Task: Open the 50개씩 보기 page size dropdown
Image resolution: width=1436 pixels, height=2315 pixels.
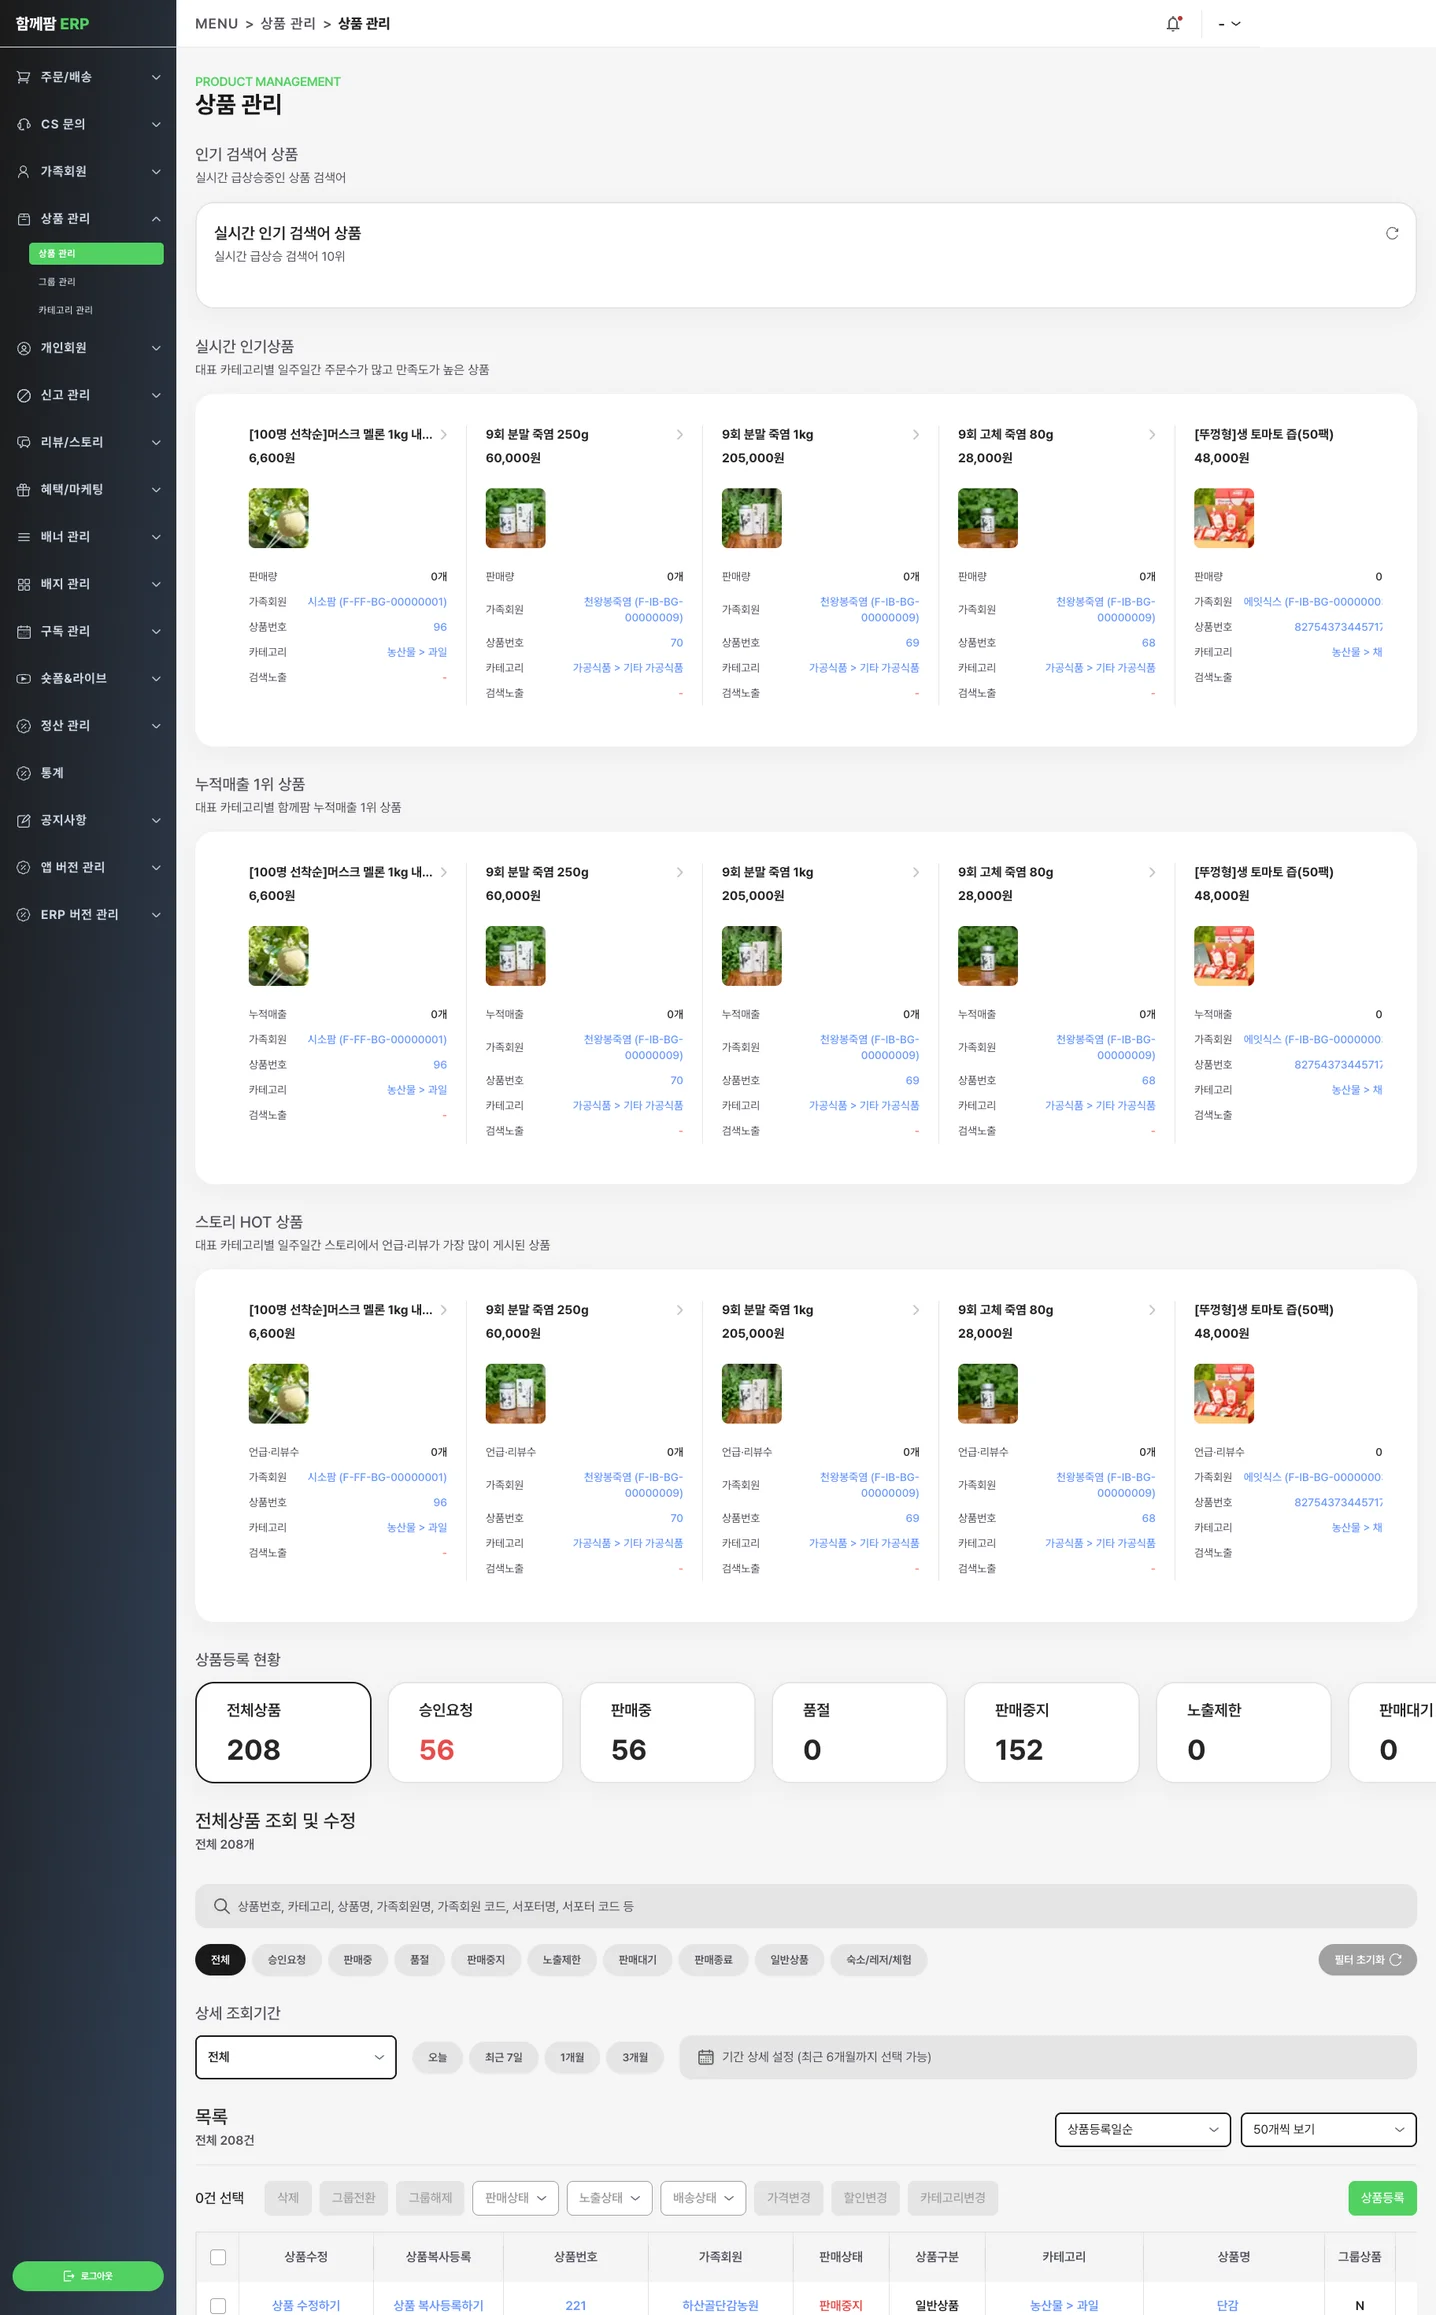Action: click(x=1328, y=2129)
